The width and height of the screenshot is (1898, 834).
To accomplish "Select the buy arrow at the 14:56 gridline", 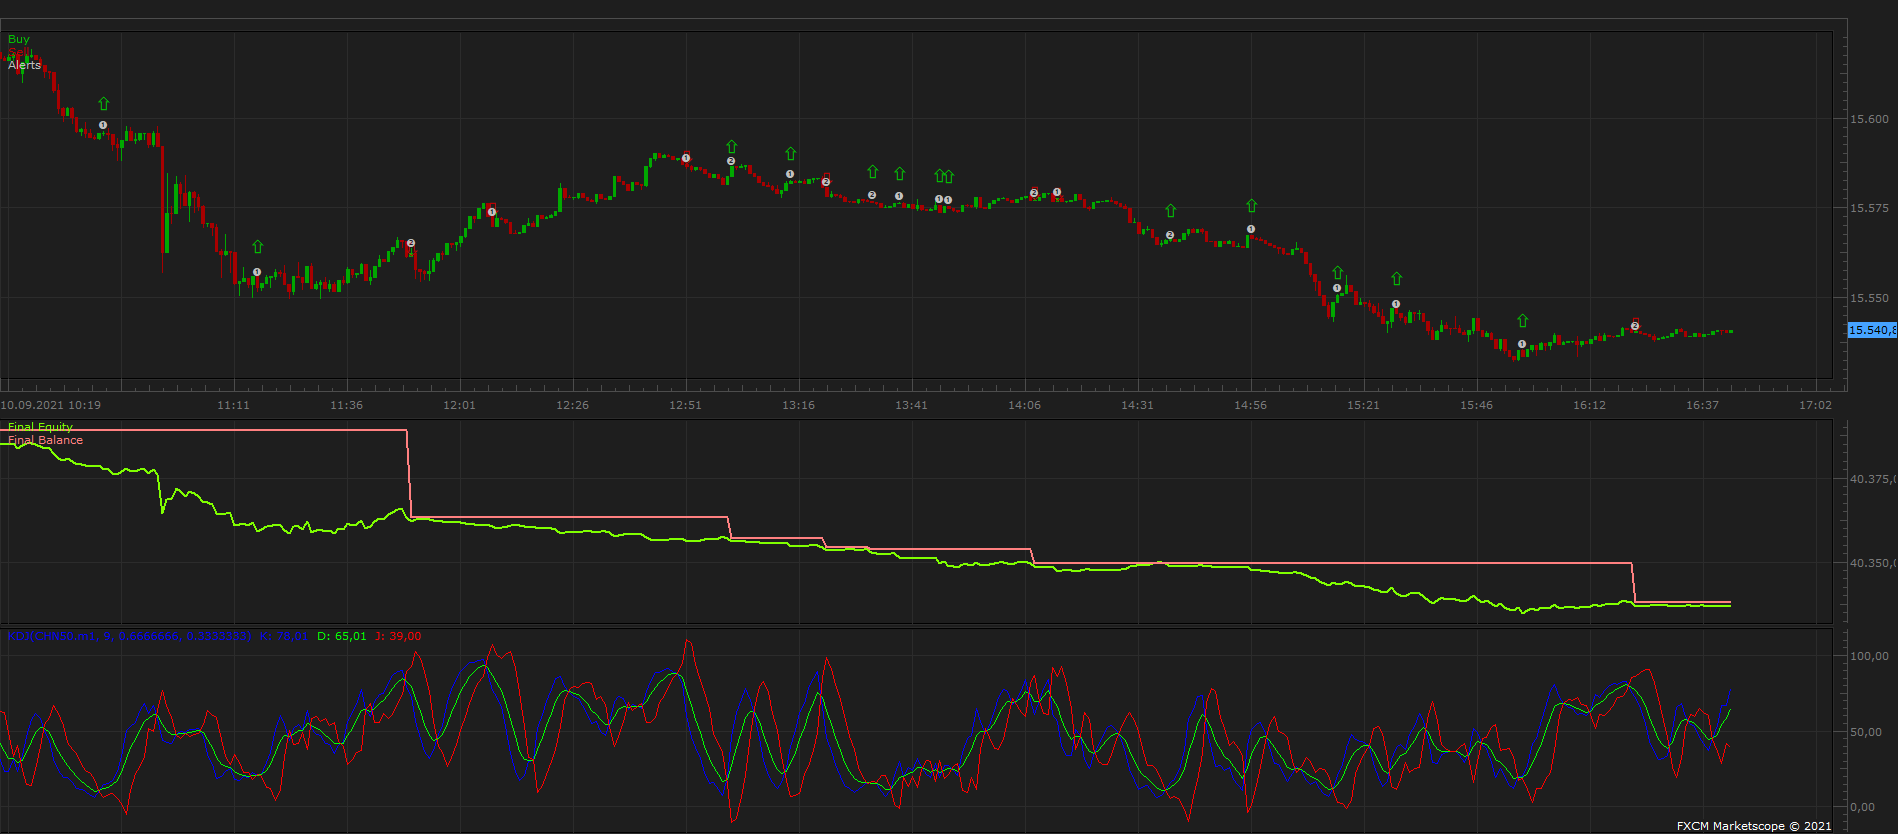I will tap(1252, 205).
